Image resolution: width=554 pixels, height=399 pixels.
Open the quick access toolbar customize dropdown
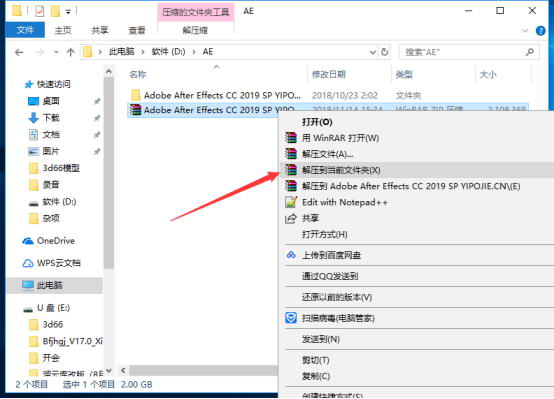click(x=68, y=12)
